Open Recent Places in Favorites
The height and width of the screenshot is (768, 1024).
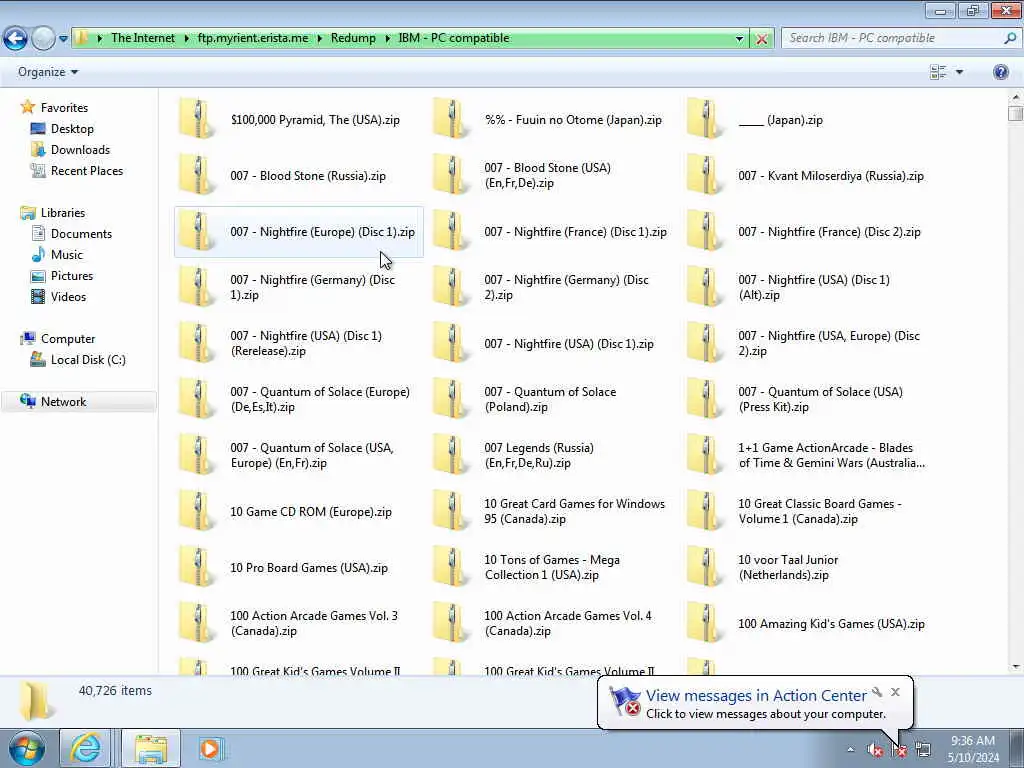tap(87, 170)
